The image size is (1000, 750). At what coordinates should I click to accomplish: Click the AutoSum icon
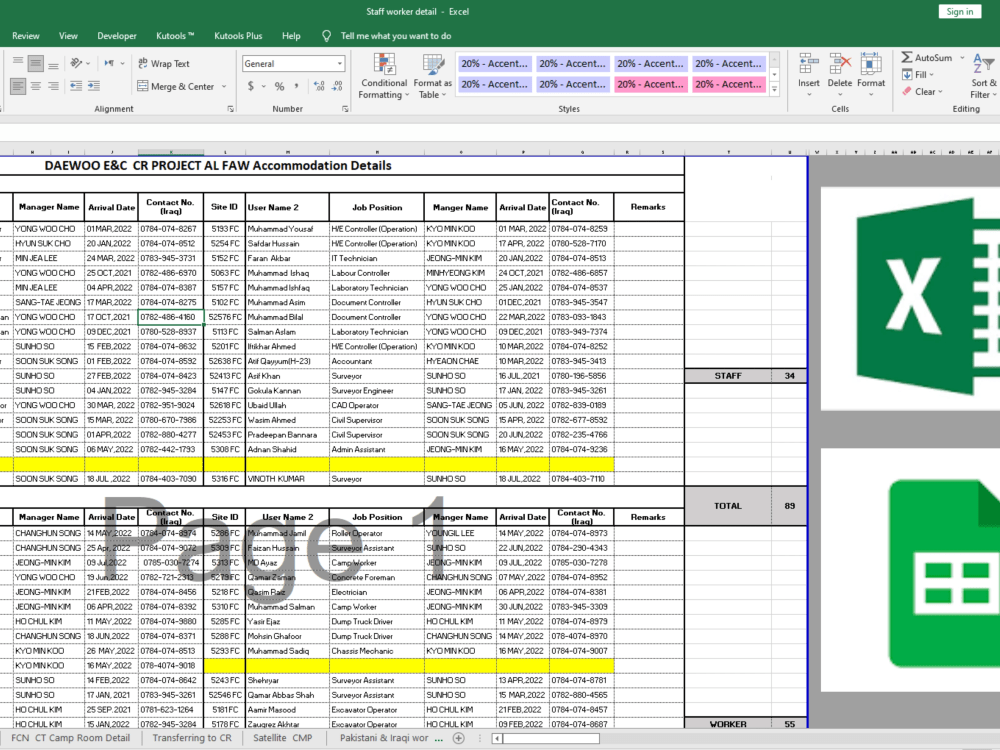(x=907, y=58)
